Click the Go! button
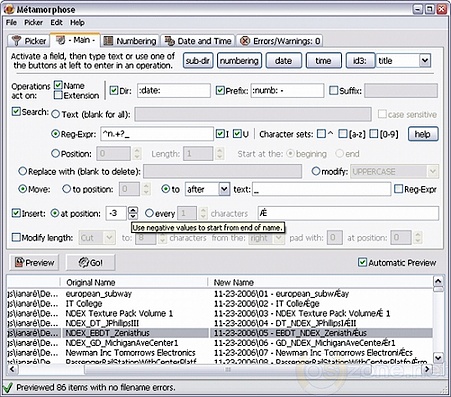Screen dimensions: 451x397 [x=91, y=263]
